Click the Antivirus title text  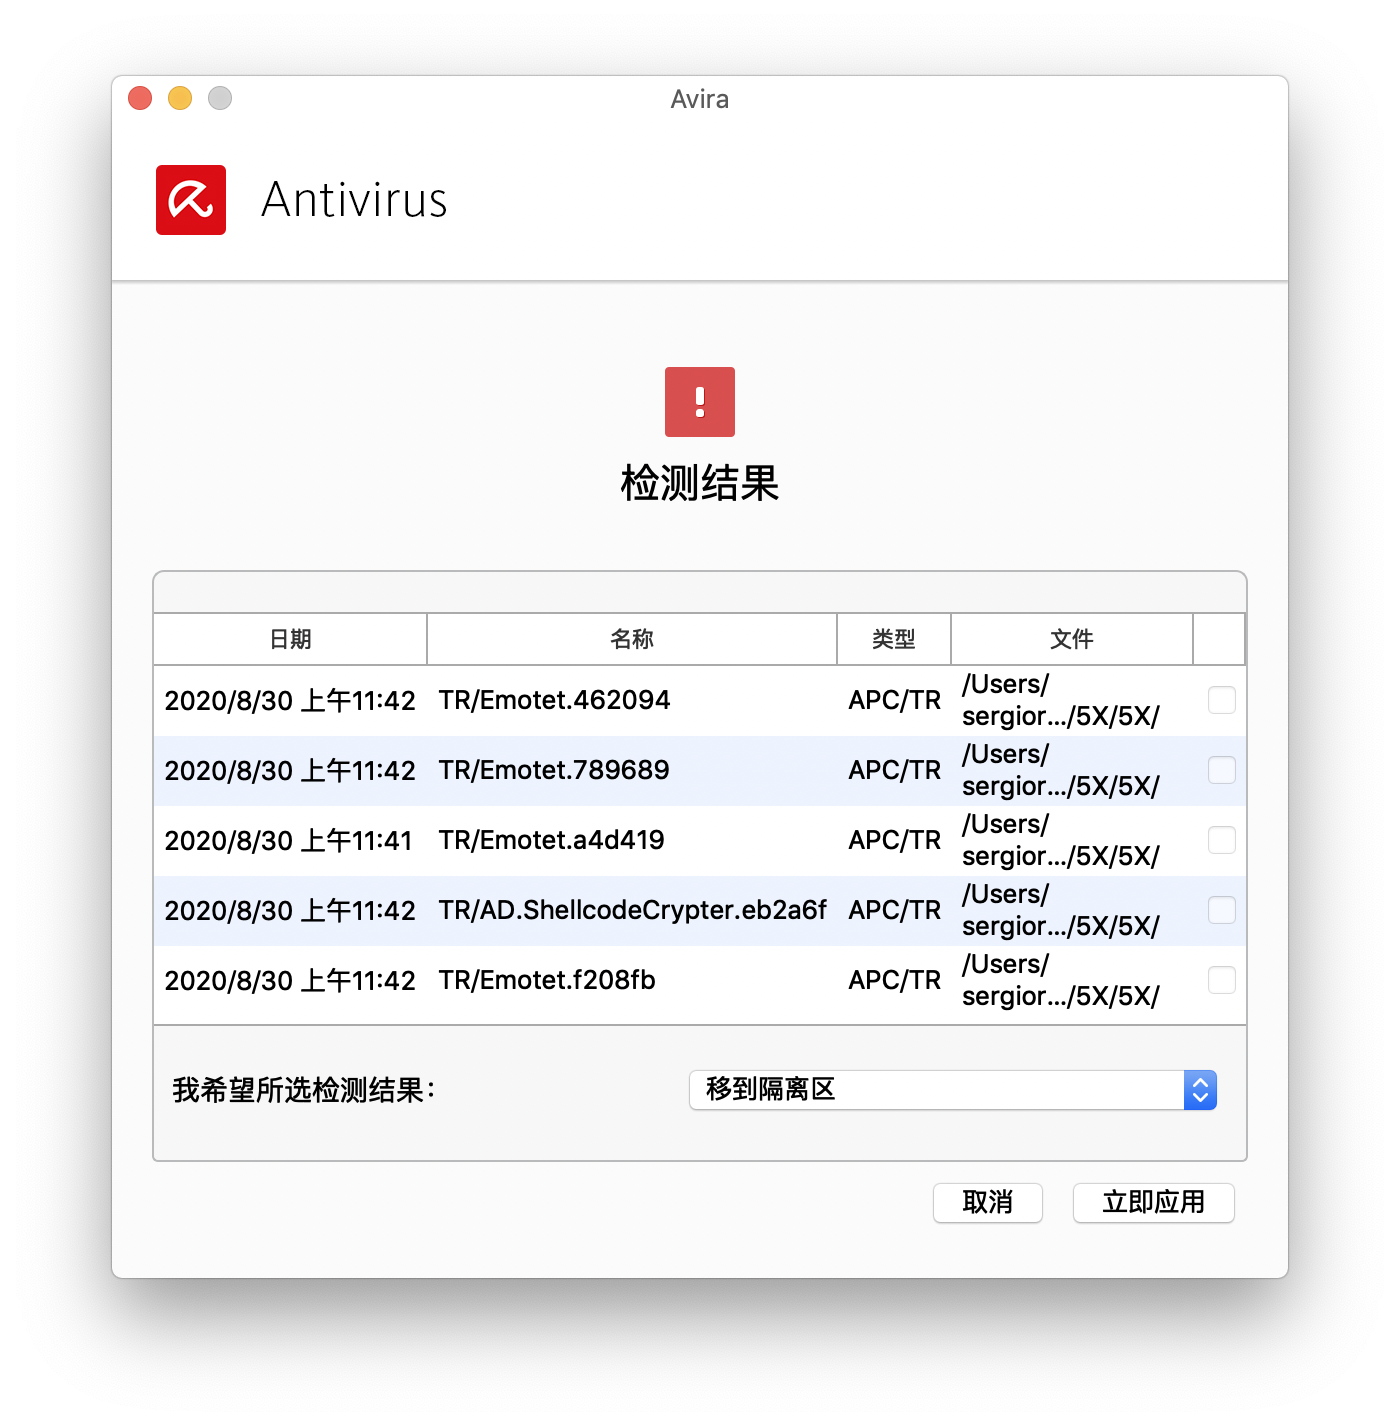click(354, 200)
